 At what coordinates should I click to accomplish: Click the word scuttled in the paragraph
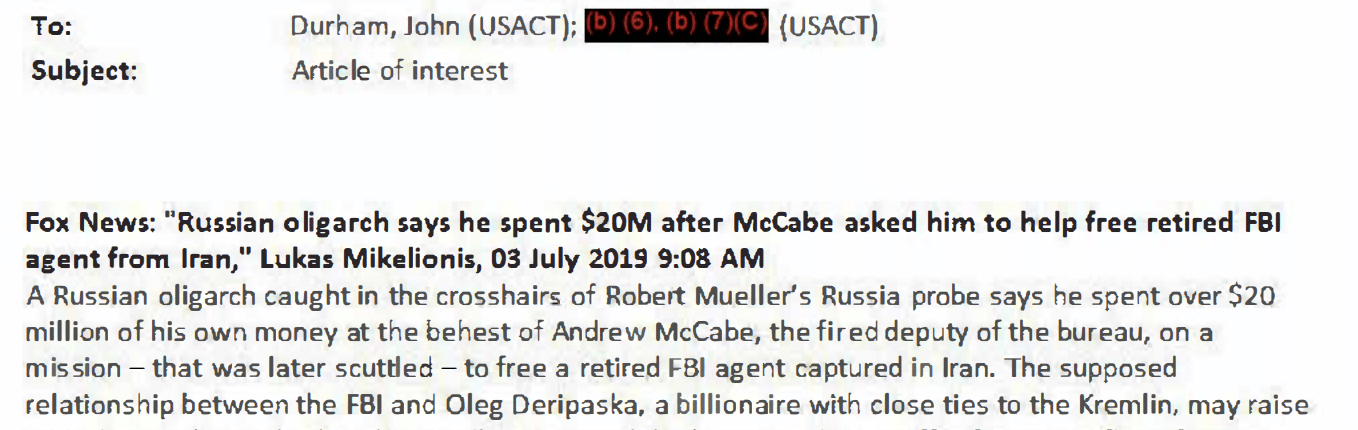[392, 368]
